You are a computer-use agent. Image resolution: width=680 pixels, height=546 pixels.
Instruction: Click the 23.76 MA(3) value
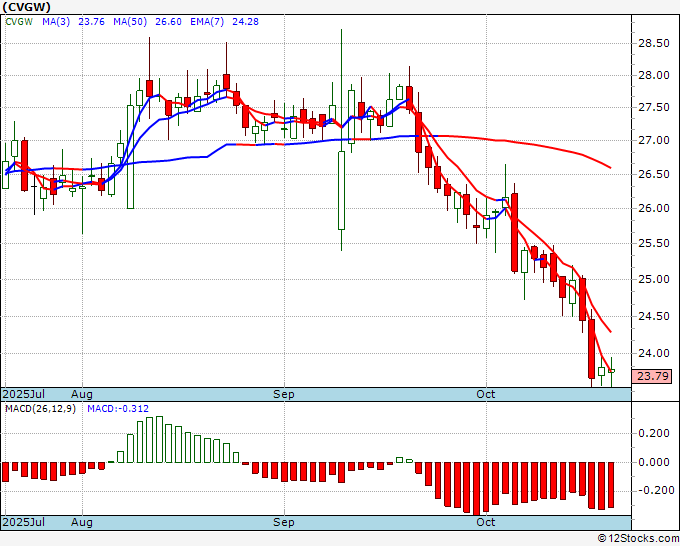click(x=92, y=22)
